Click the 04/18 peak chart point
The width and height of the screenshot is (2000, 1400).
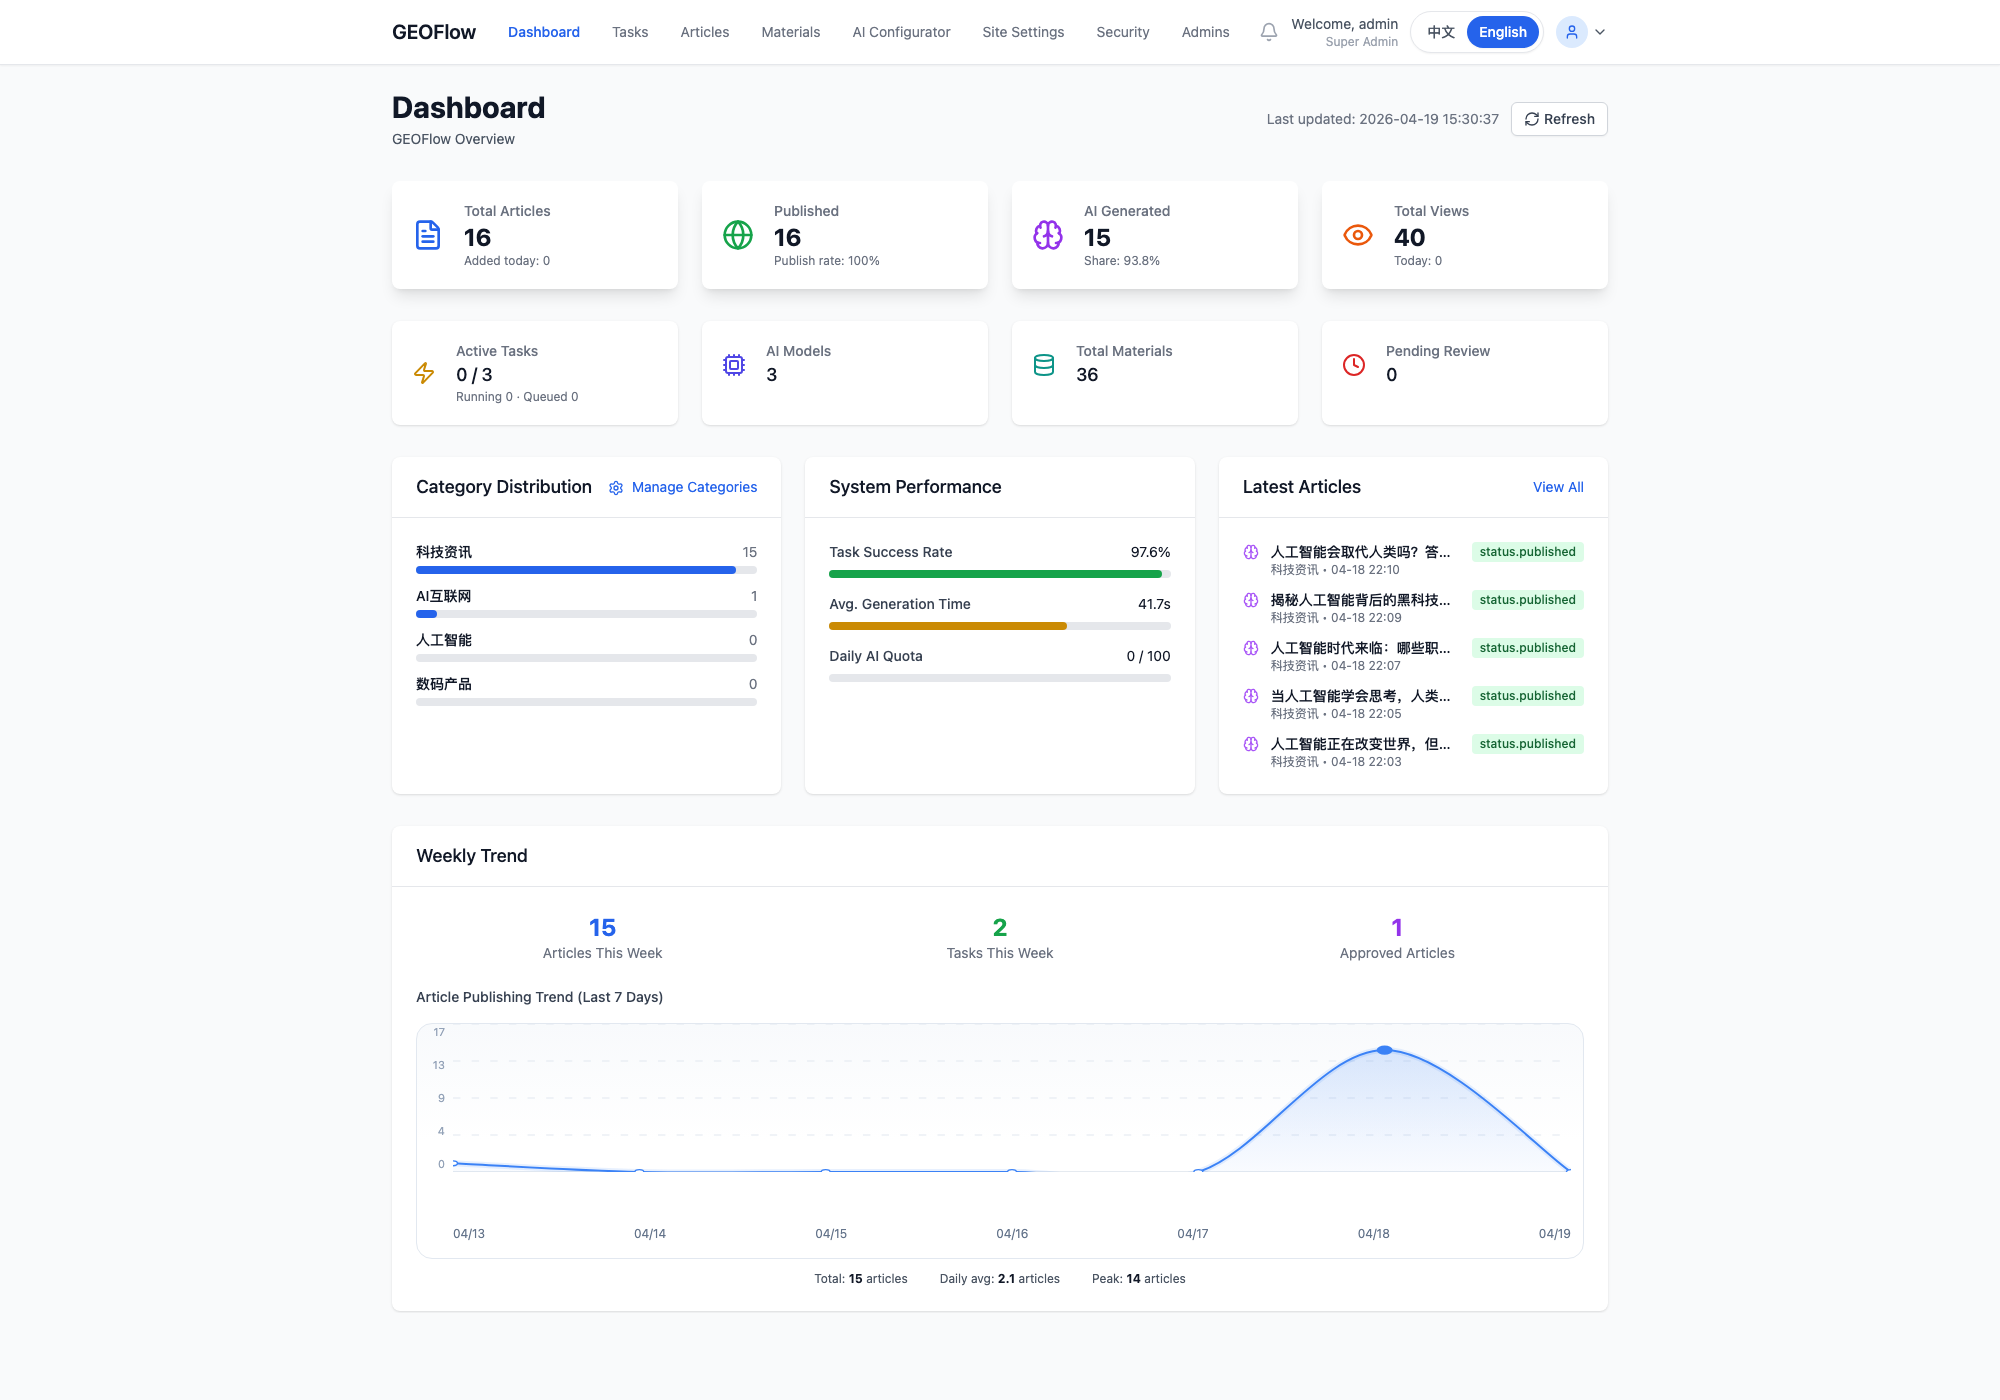click(x=1384, y=1050)
